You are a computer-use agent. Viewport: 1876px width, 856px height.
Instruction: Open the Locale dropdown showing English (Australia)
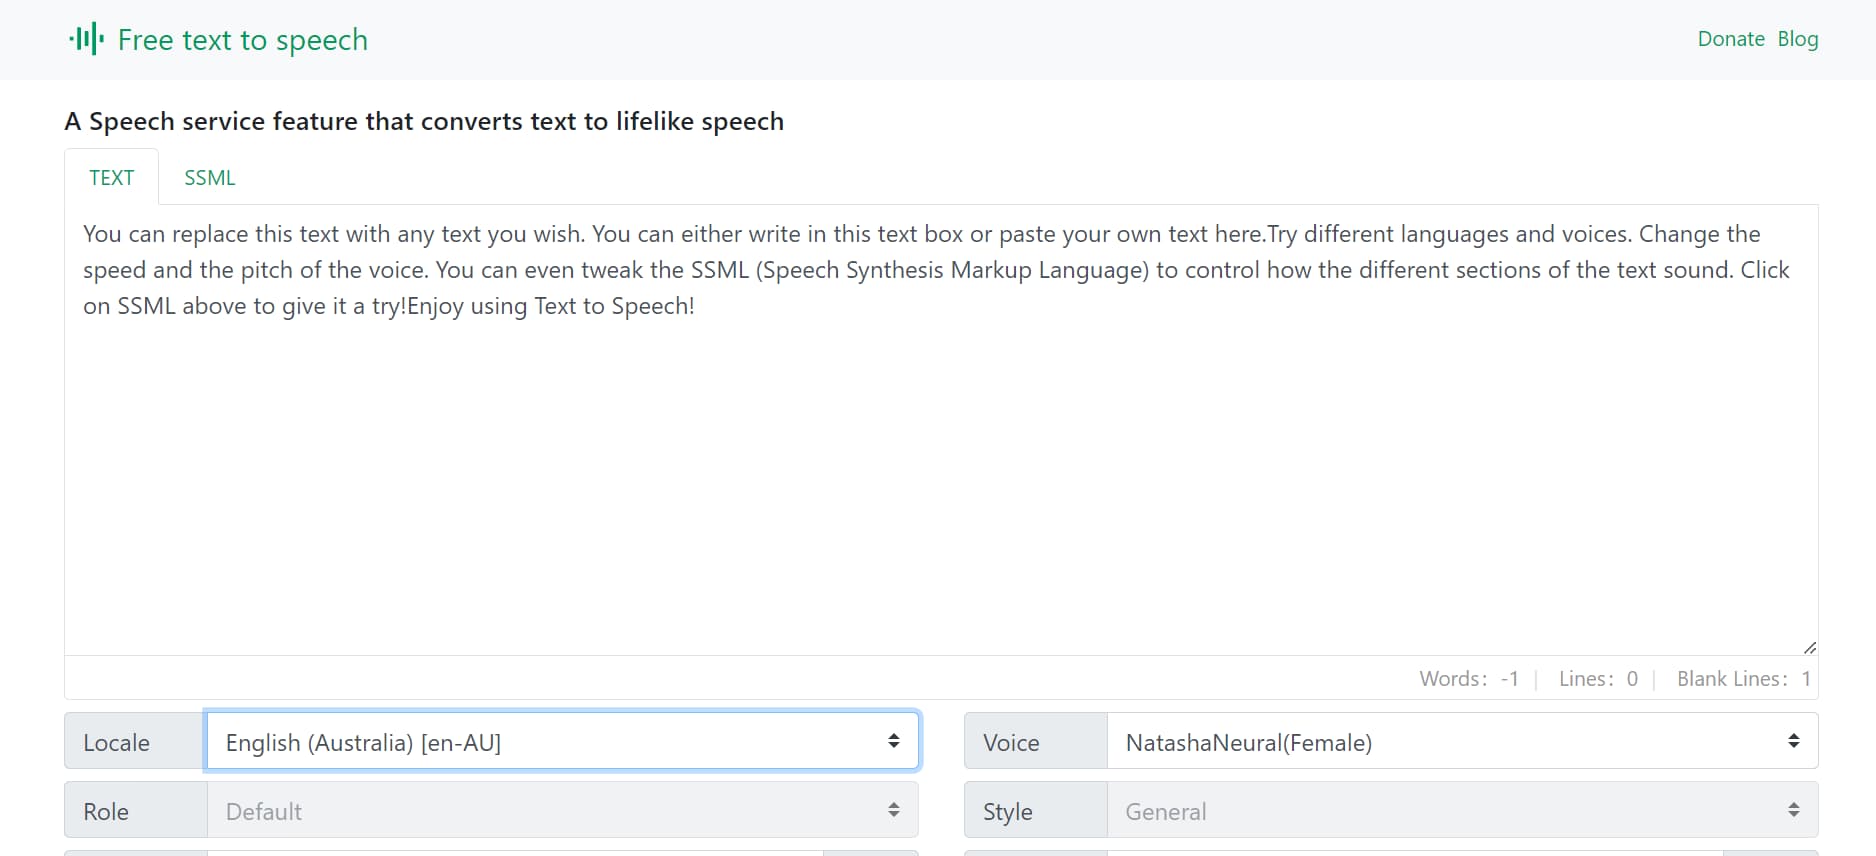pos(562,741)
